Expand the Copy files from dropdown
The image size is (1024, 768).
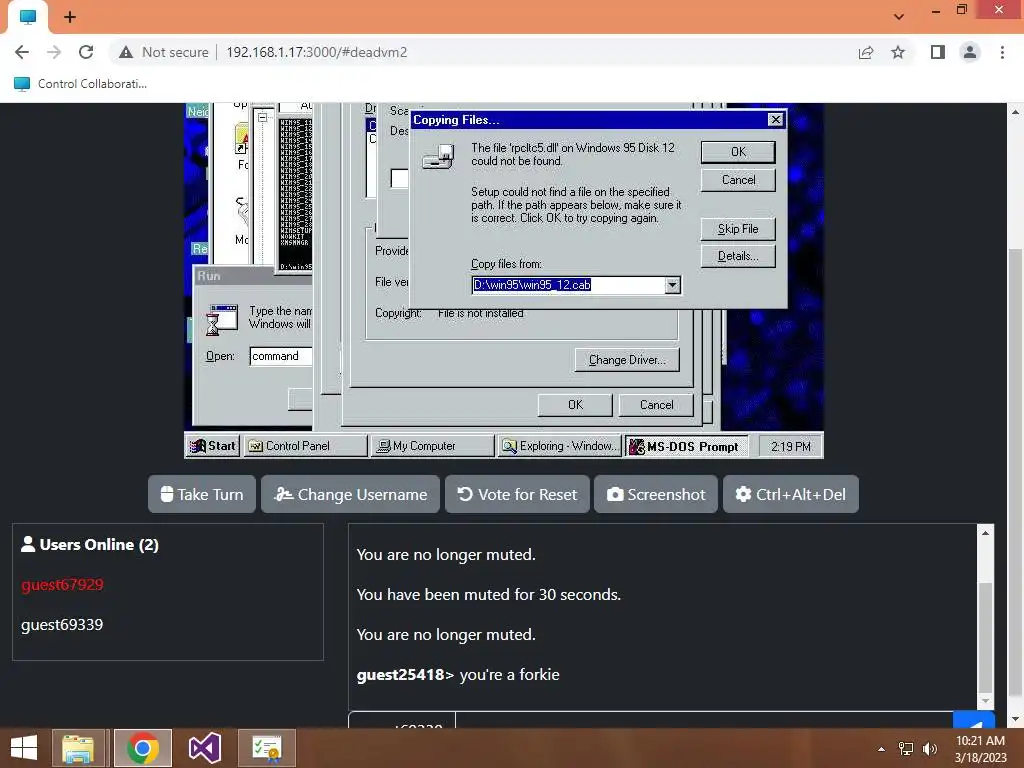(x=672, y=285)
